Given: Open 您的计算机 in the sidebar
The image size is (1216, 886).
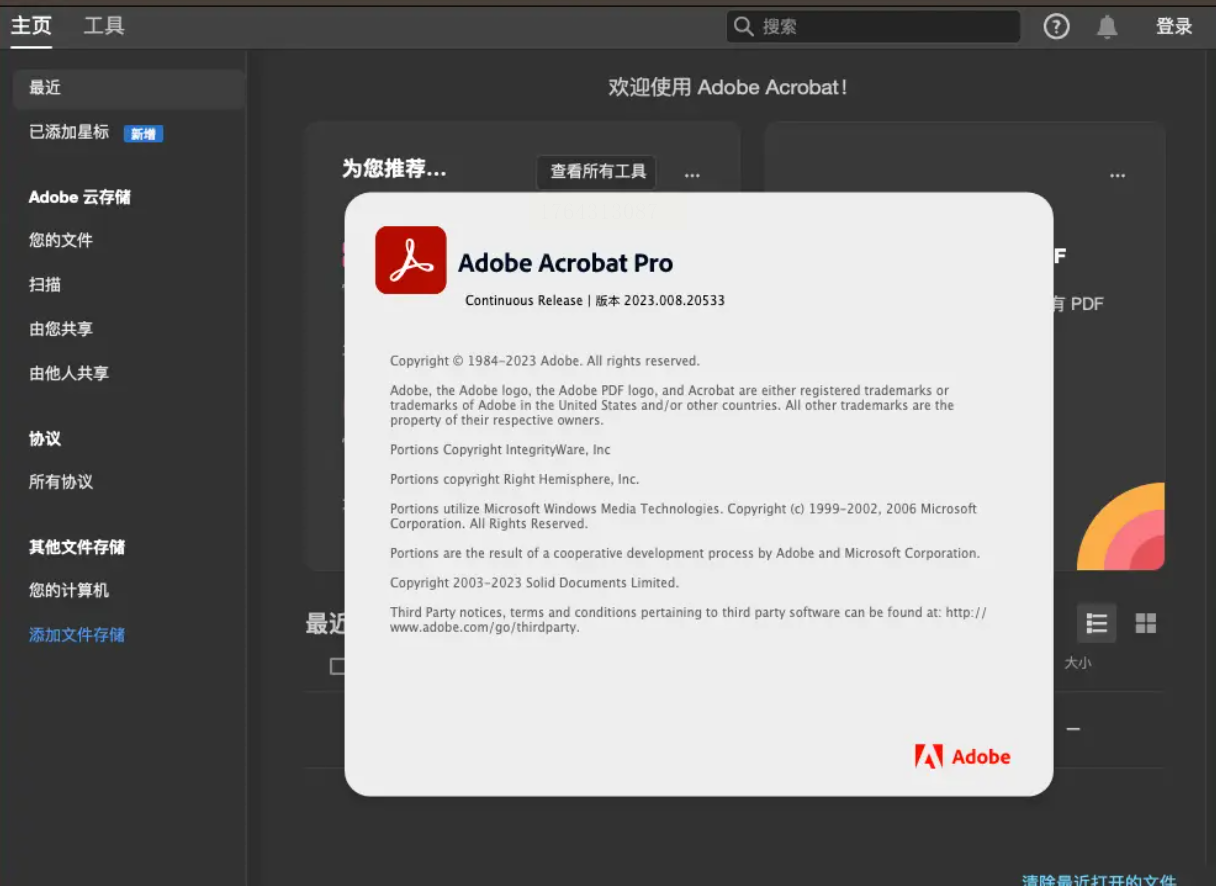Looking at the screenshot, I should 69,591.
